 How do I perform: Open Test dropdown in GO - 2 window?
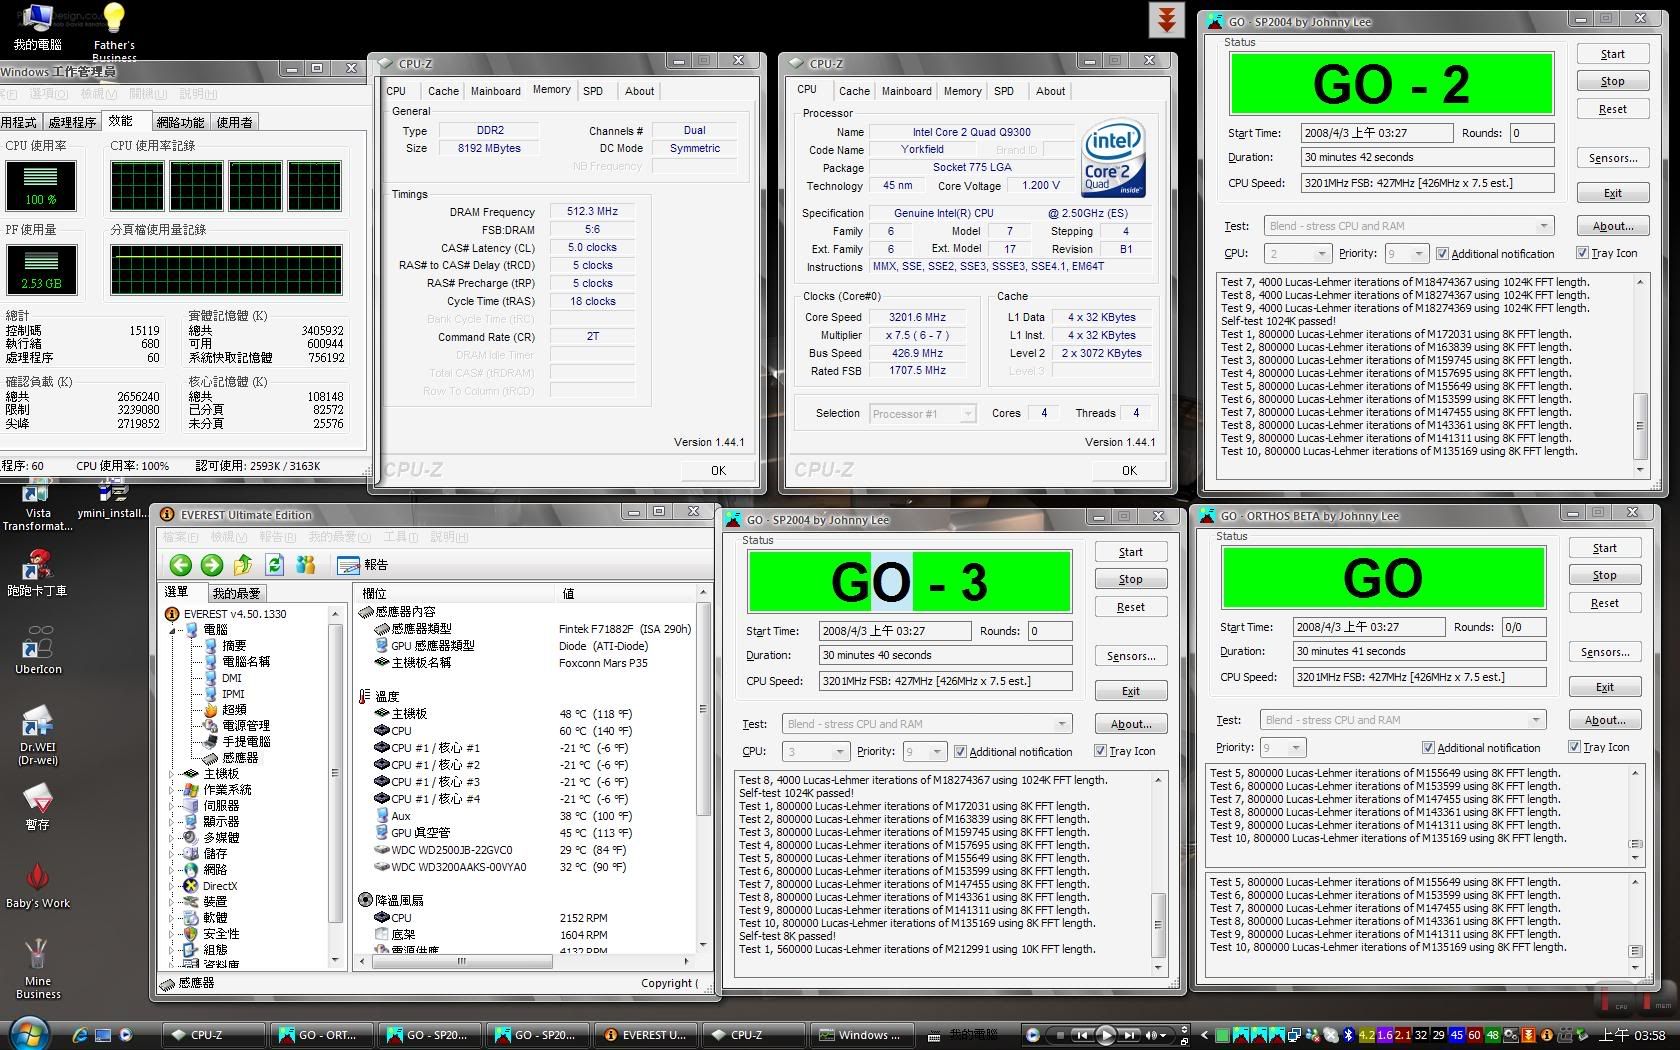click(1409, 226)
